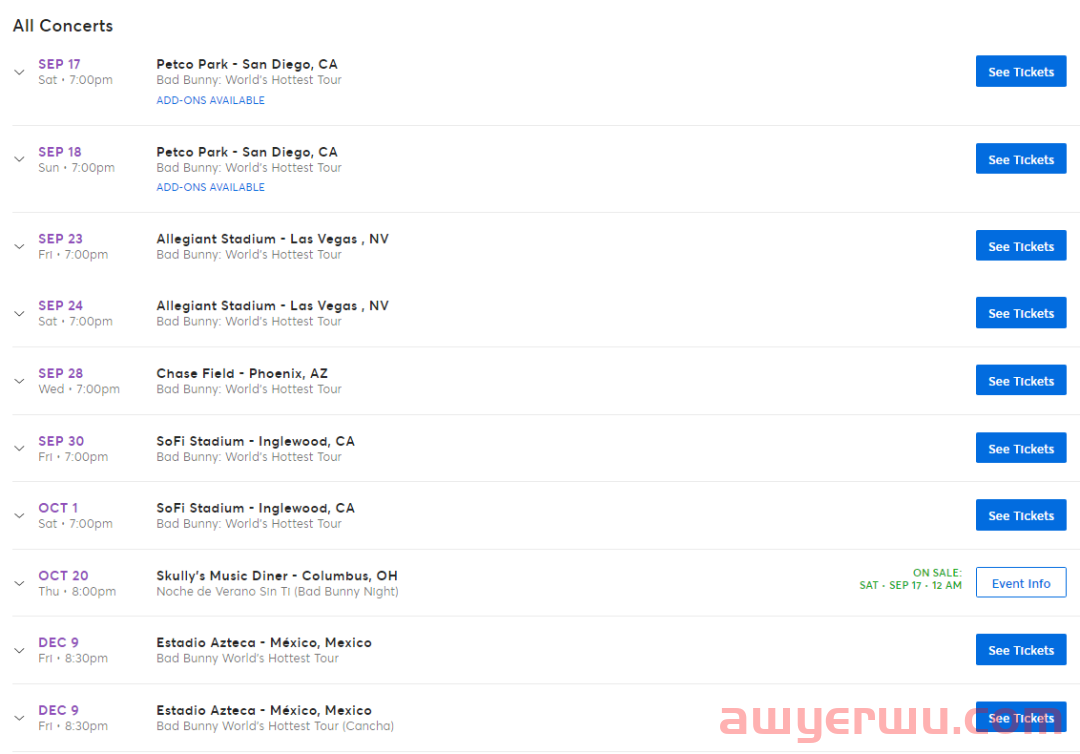Open ADD-ONS AVAILABLE link for SEP 18

tap(210, 188)
